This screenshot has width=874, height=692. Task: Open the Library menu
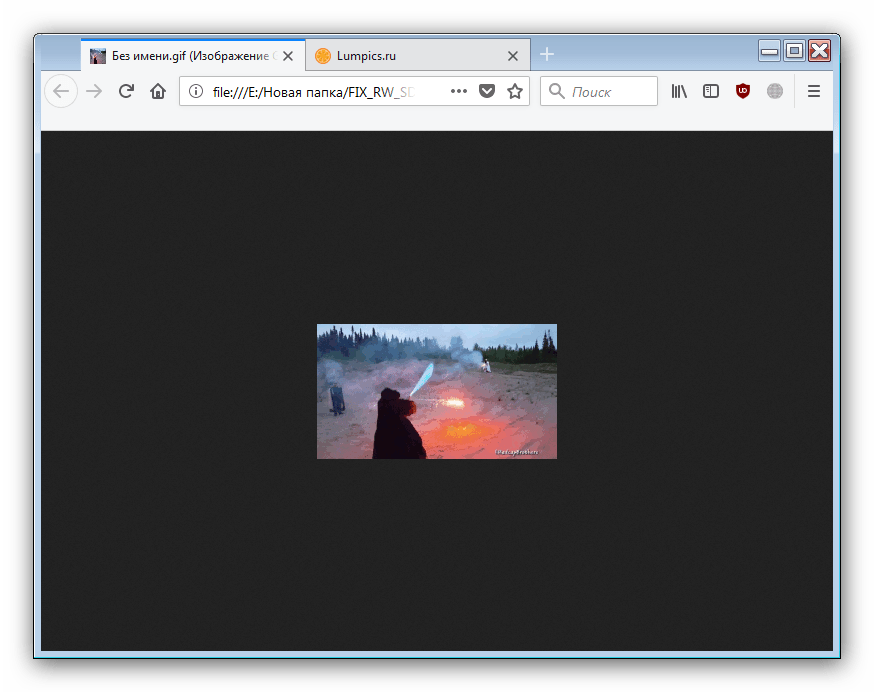click(679, 91)
